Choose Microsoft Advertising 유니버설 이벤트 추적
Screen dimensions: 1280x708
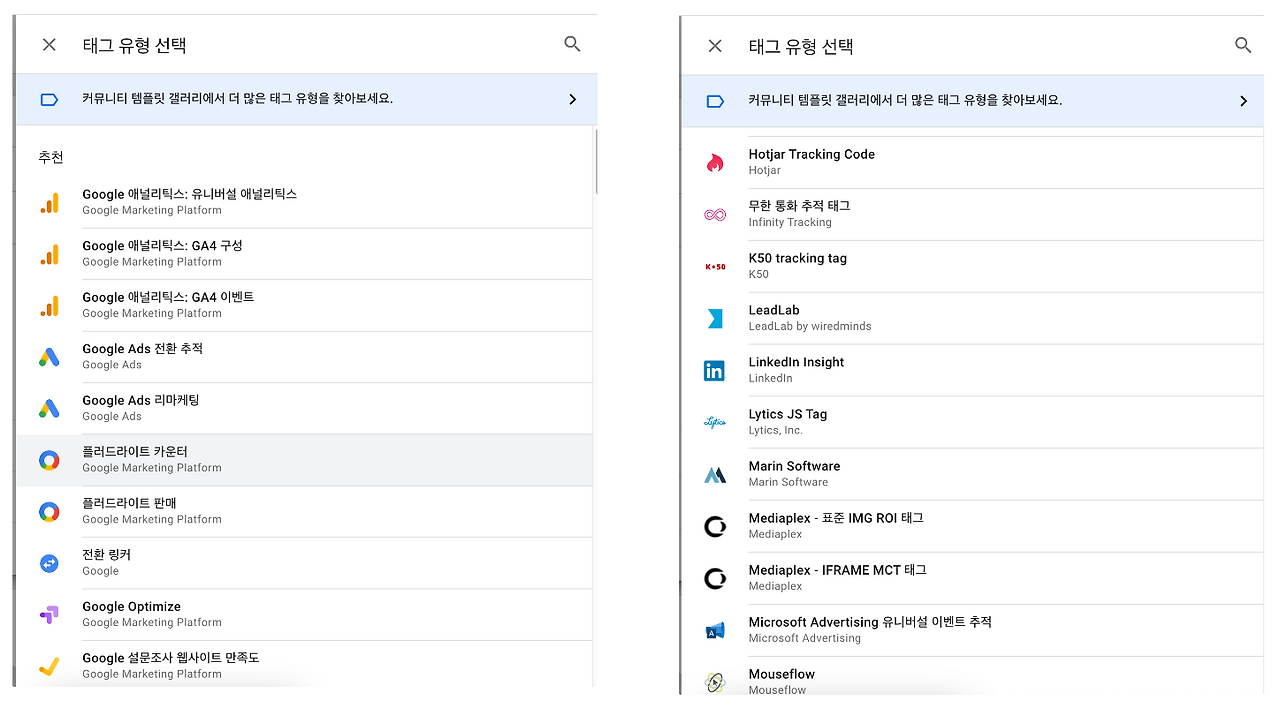point(973,630)
